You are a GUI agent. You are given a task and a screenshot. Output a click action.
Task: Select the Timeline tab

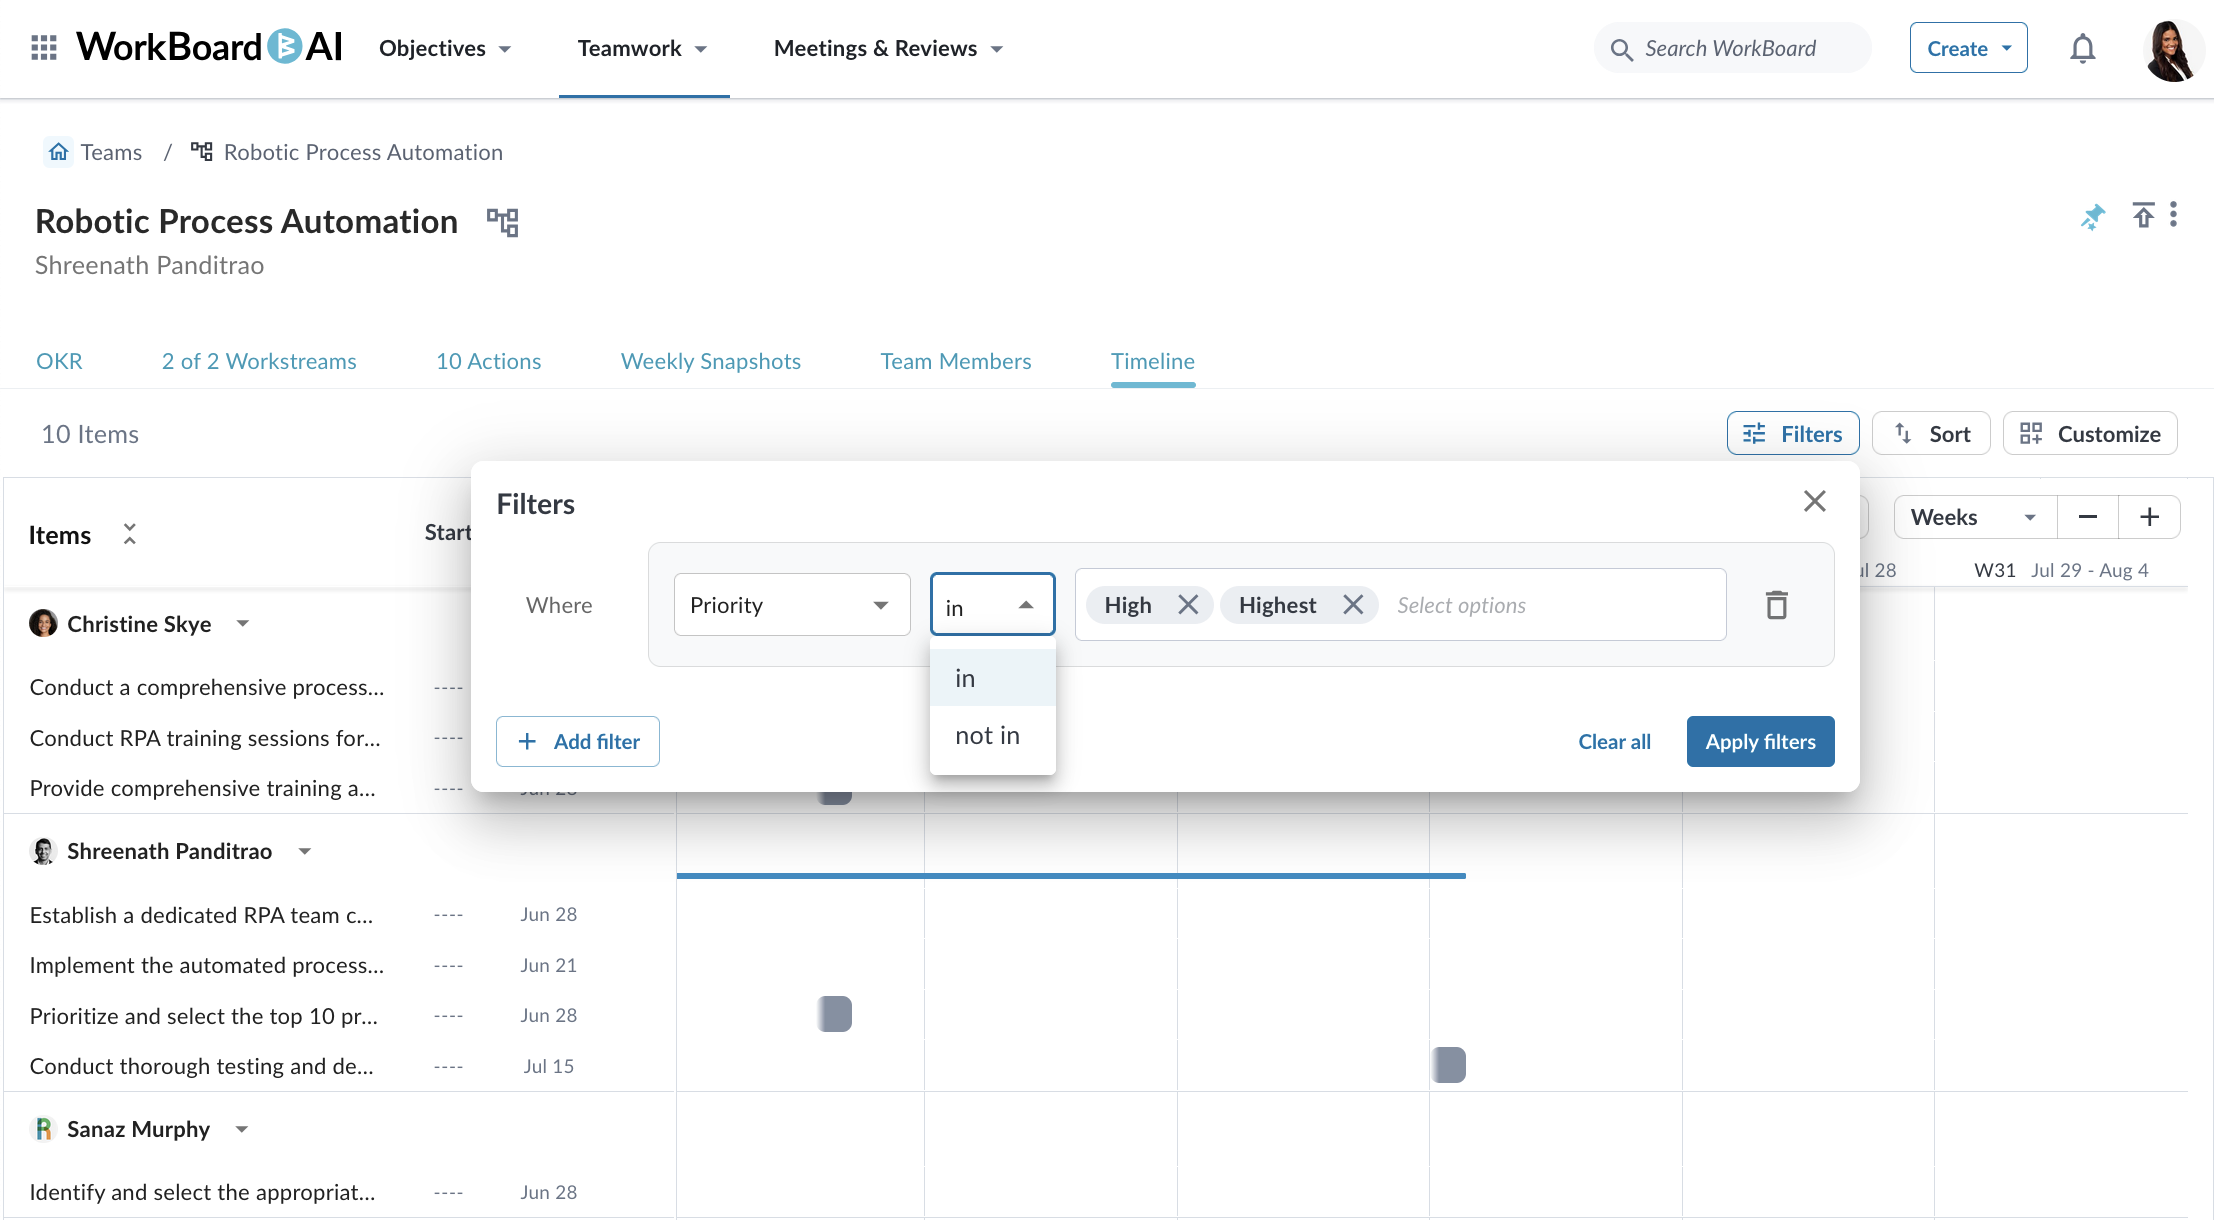pos(1152,361)
